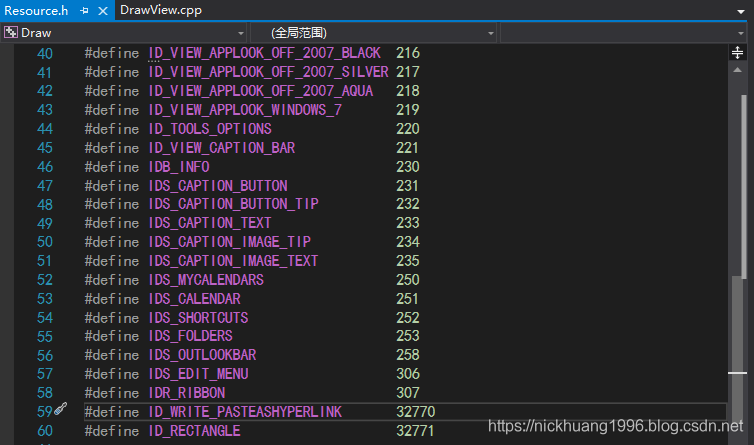Screen dimensions: 754x445
Task: Click ID_VIEW_APPLOOK_OFF_2007_SILVER identifier
Action: [x=268, y=72]
